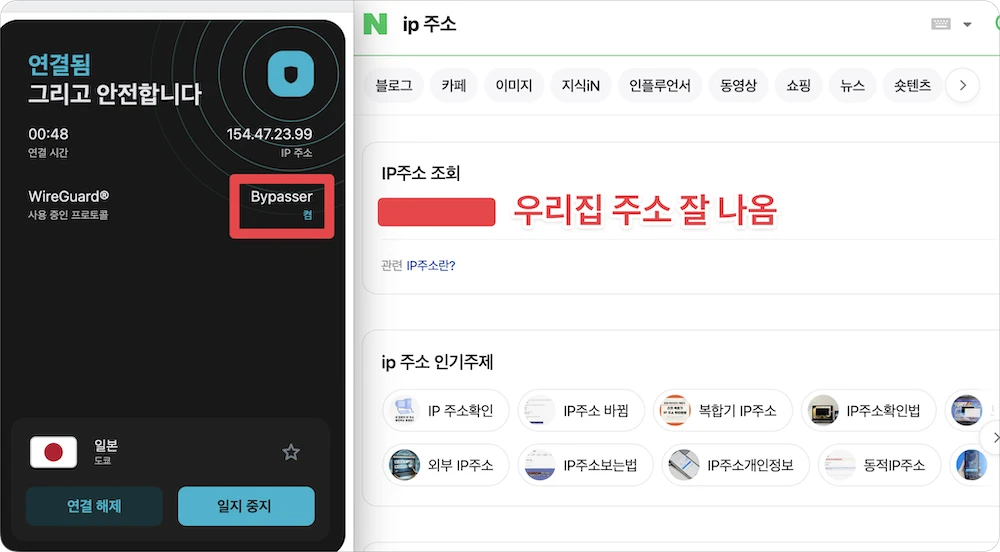Click the IP주소확인법 thumbnail image

tap(823, 410)
